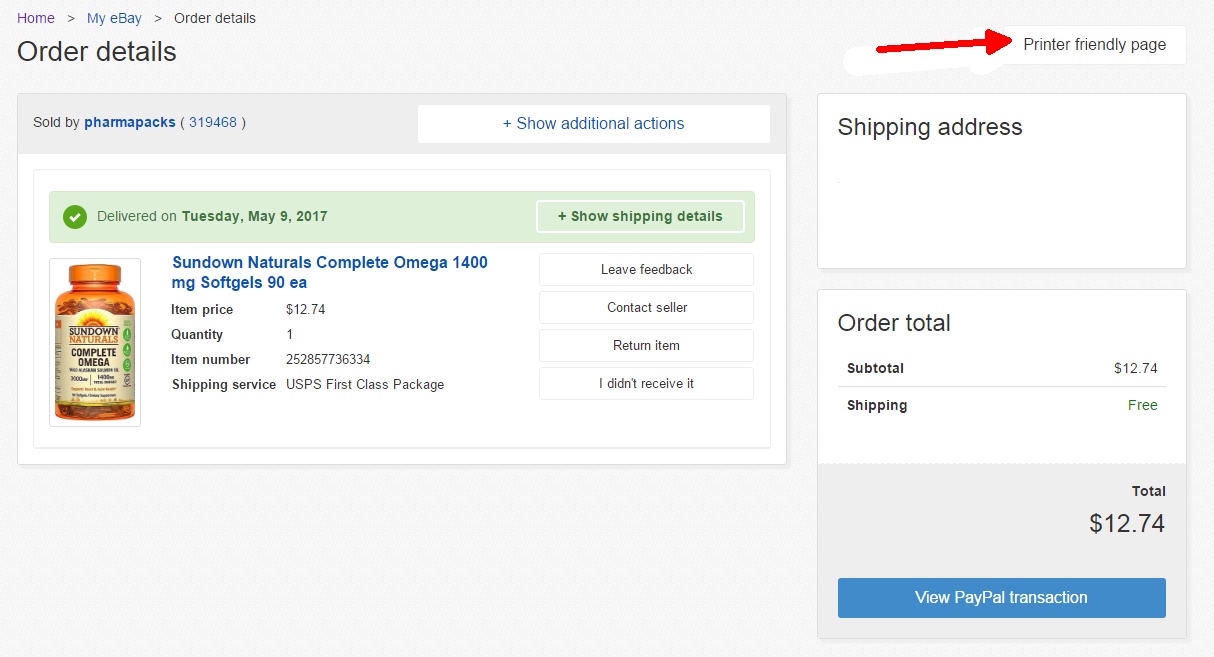Image resolution: width=1214 pixels, height=657 pixels.
Task: Open seller pharmapacks profile link
Action: coord(129,123)
